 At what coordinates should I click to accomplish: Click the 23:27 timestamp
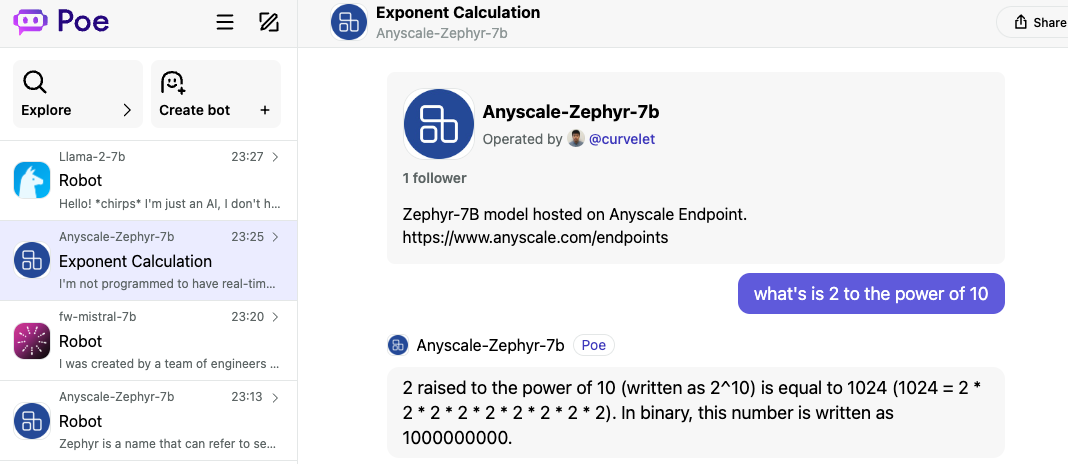tap(247, 157)
